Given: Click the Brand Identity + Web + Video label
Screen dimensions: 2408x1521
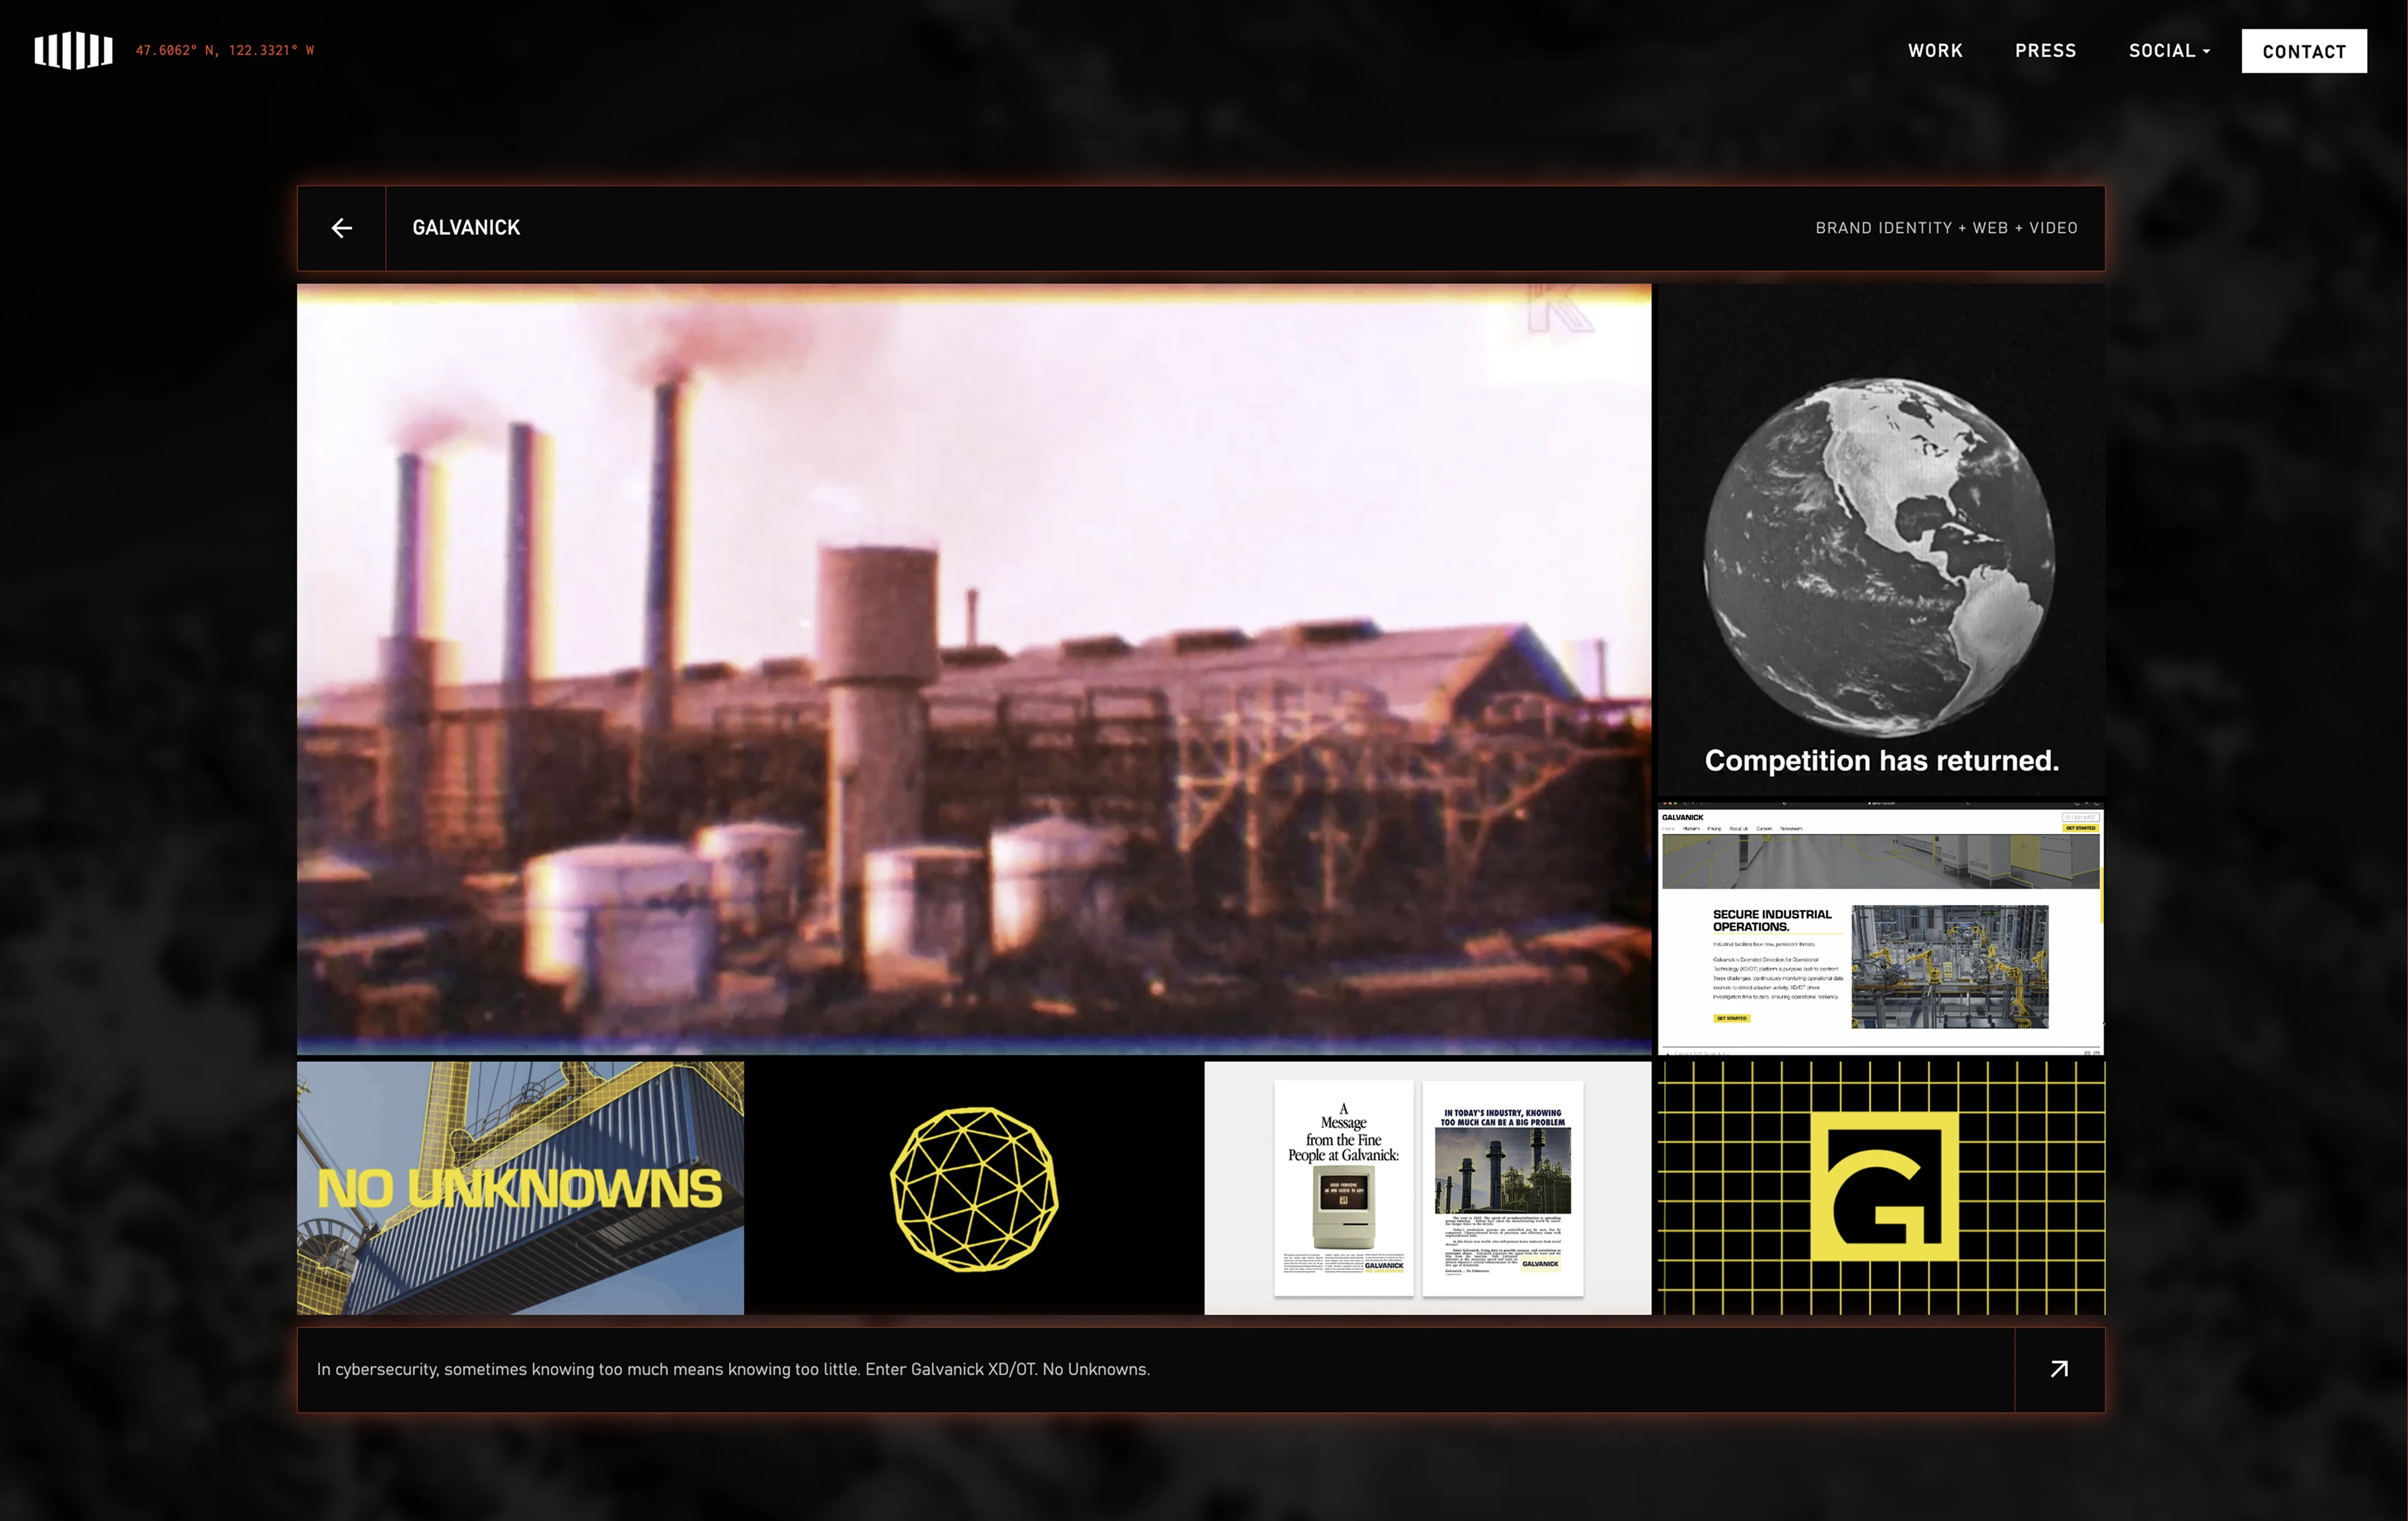Looking at the screenshot, I should pyautogui.click(x=1945, y=228).
